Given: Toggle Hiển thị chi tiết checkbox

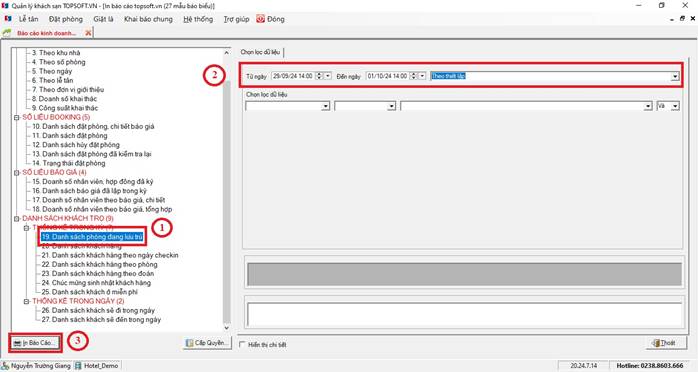Looking at the screenshot, I should click(242, 344).
